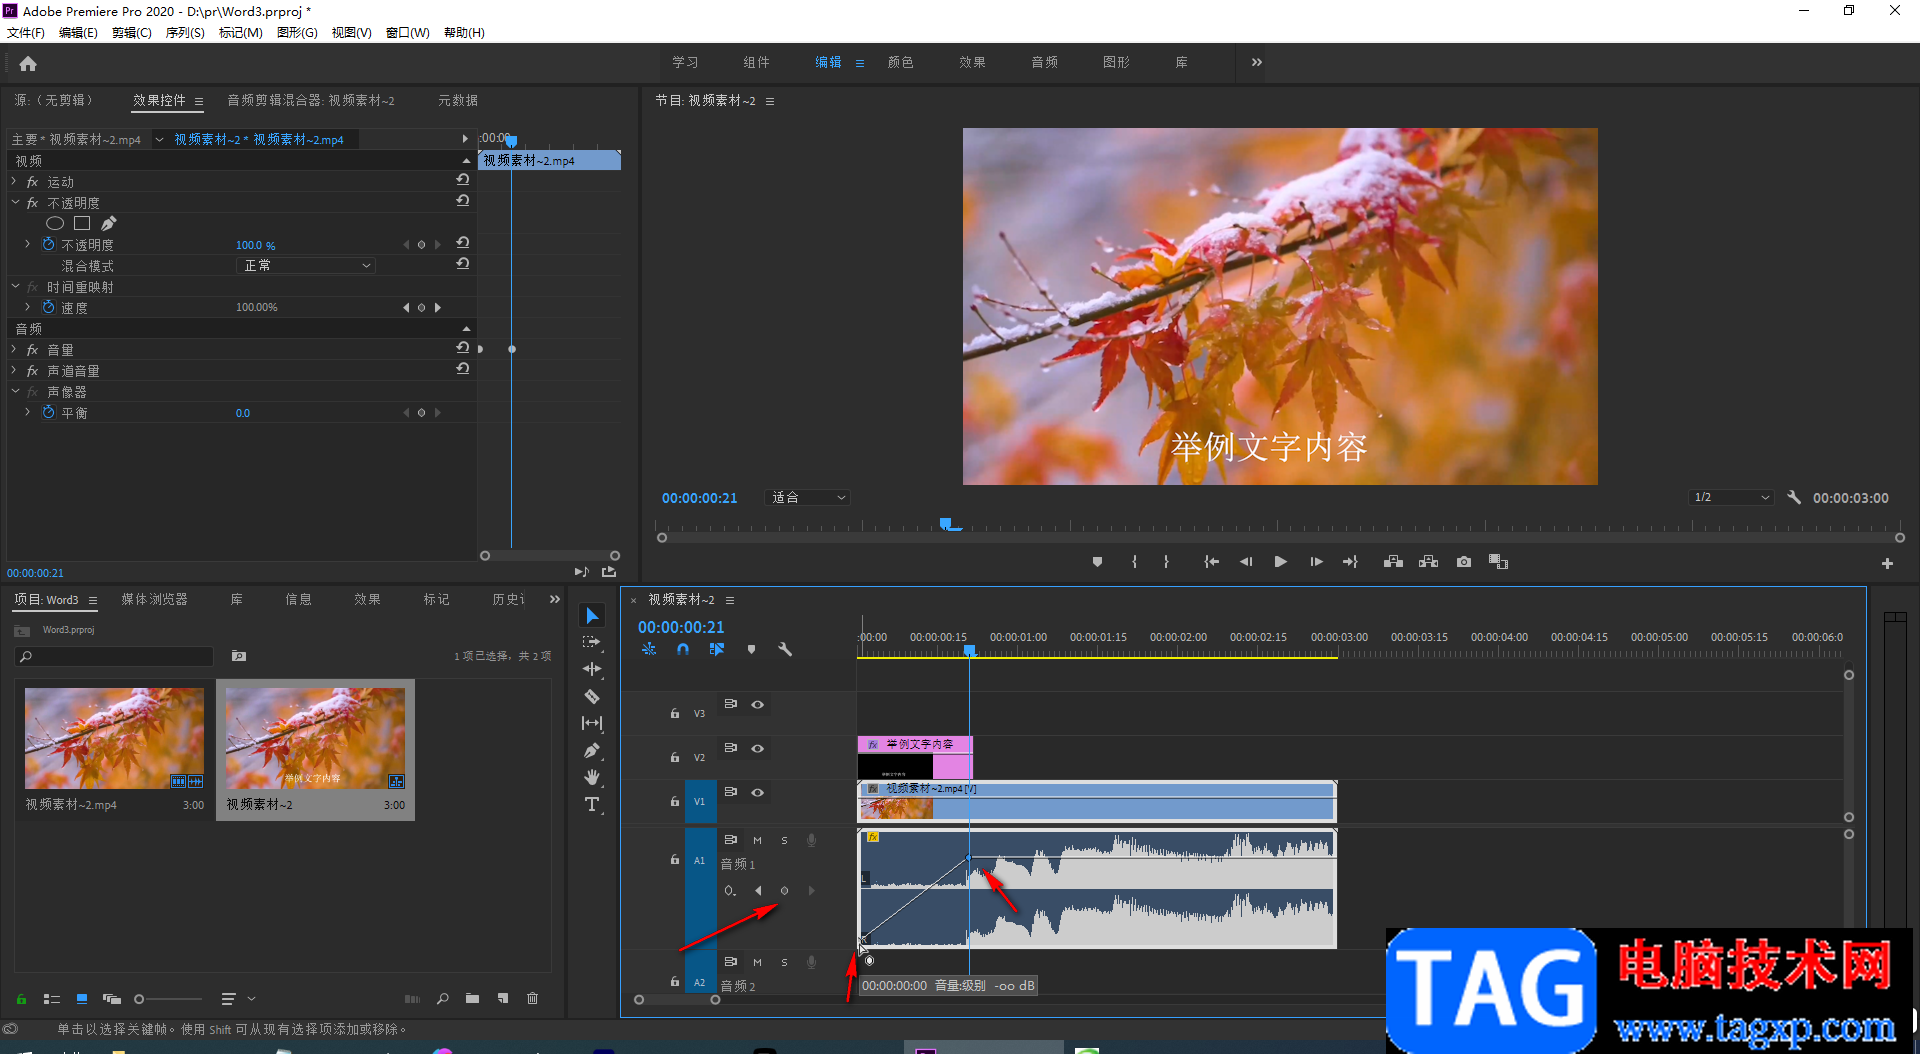
Task: Solo audio track A1
Action: (x=784, y=841)
